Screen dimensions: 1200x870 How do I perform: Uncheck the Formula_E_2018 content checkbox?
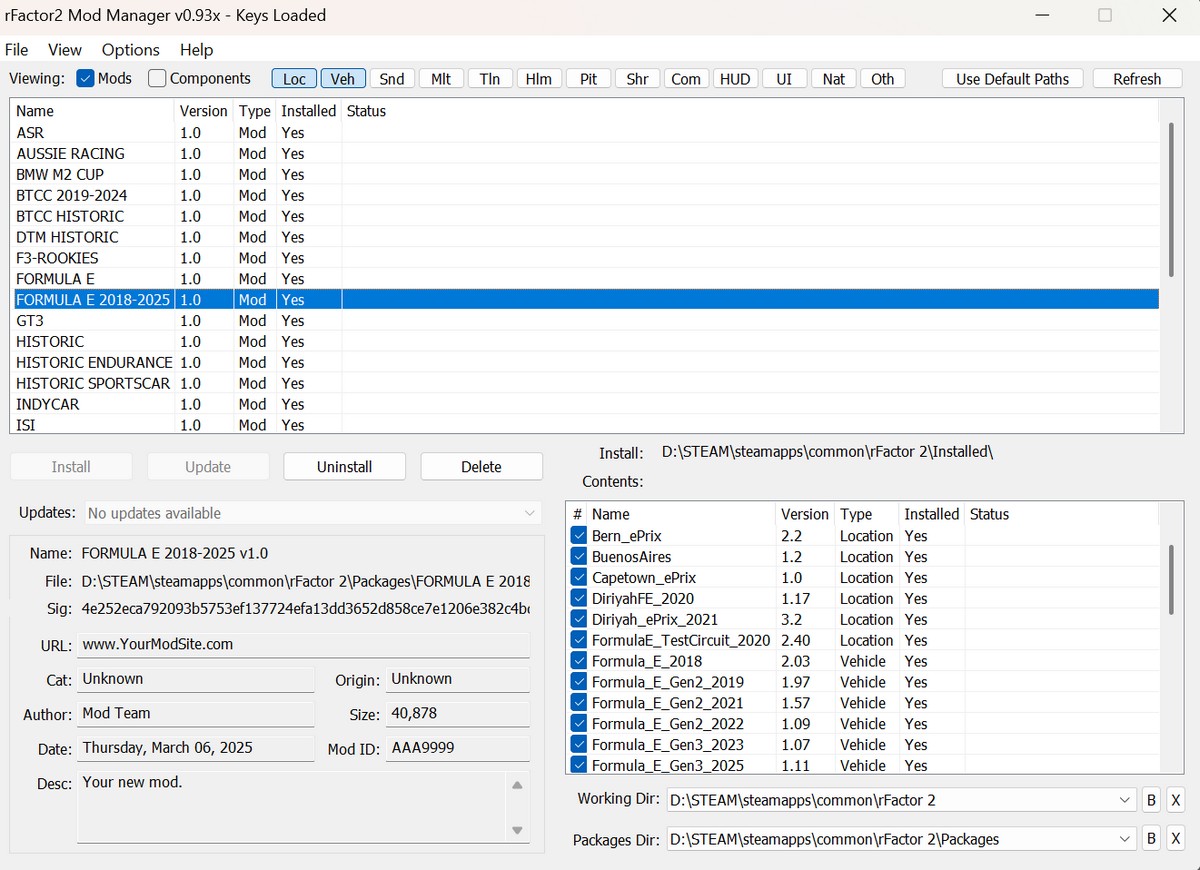(579, 661)
